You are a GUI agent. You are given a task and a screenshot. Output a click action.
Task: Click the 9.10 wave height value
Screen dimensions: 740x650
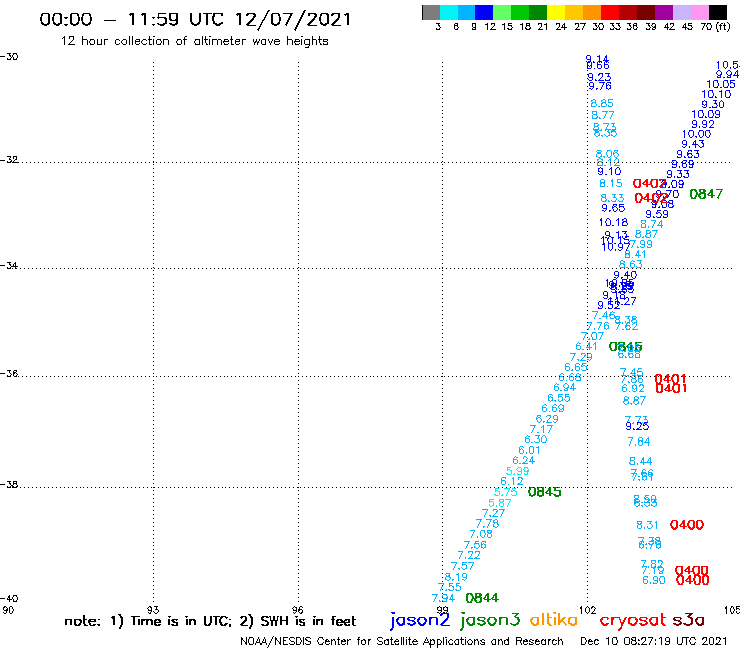click(x=609, y=172)
